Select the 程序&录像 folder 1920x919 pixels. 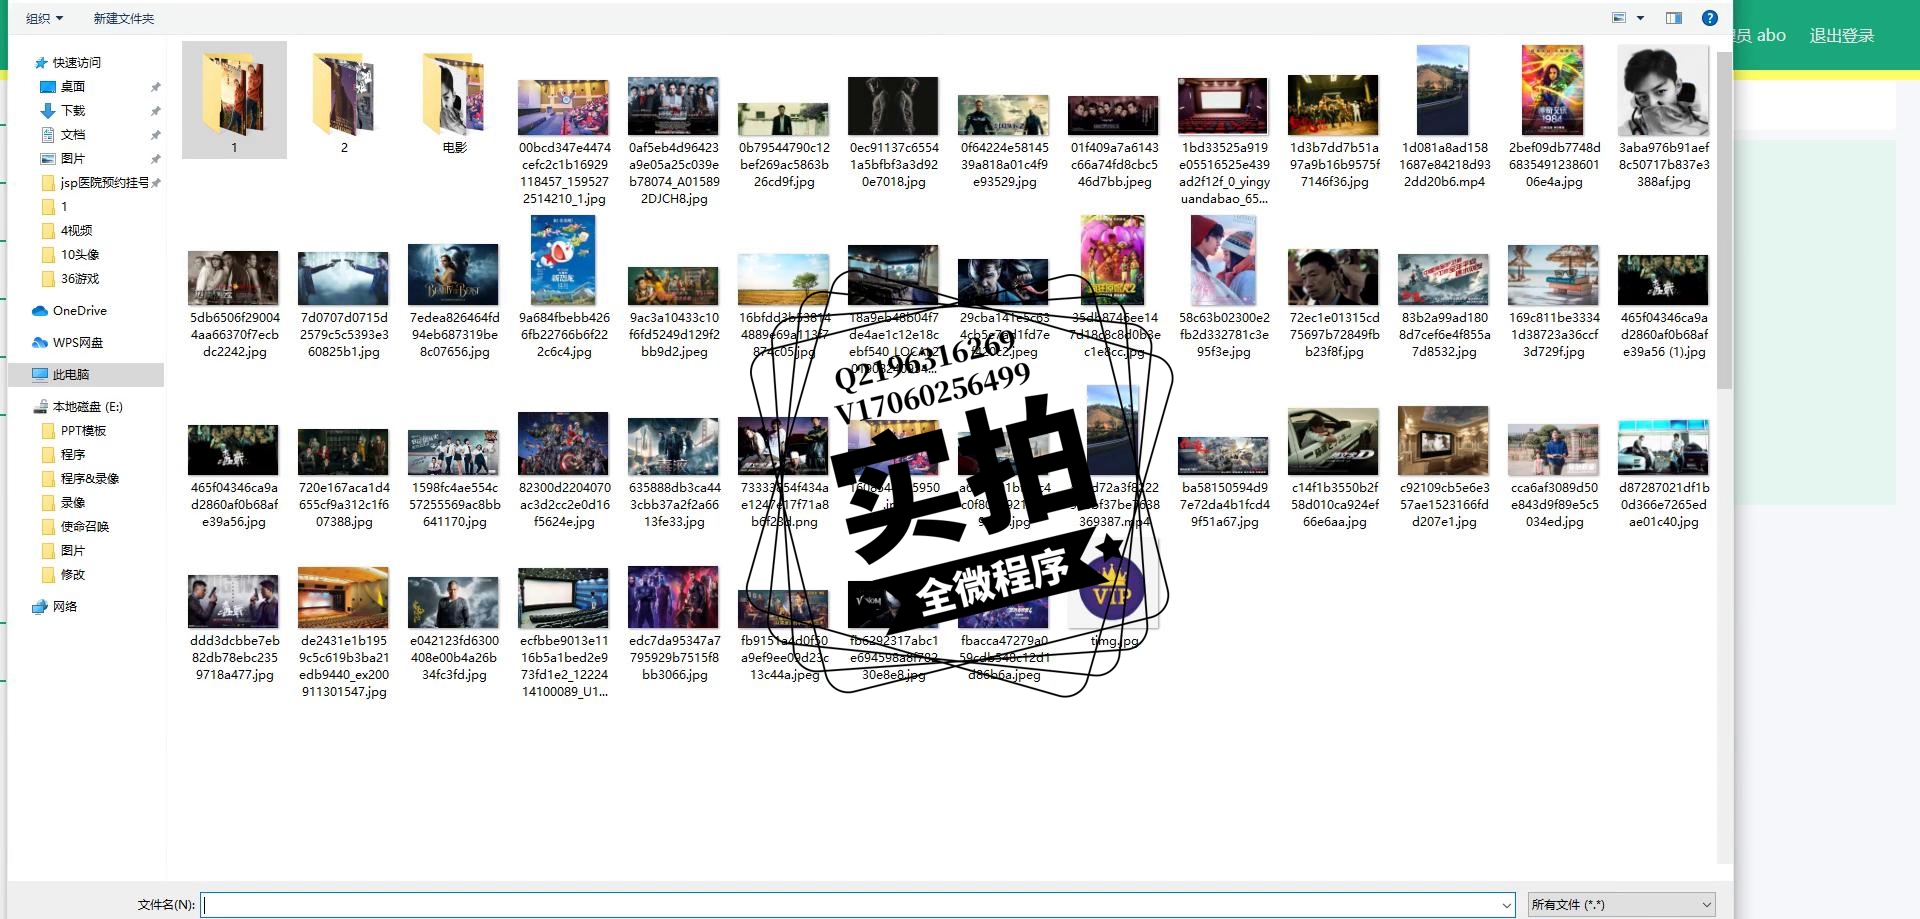tap(89, 479)
